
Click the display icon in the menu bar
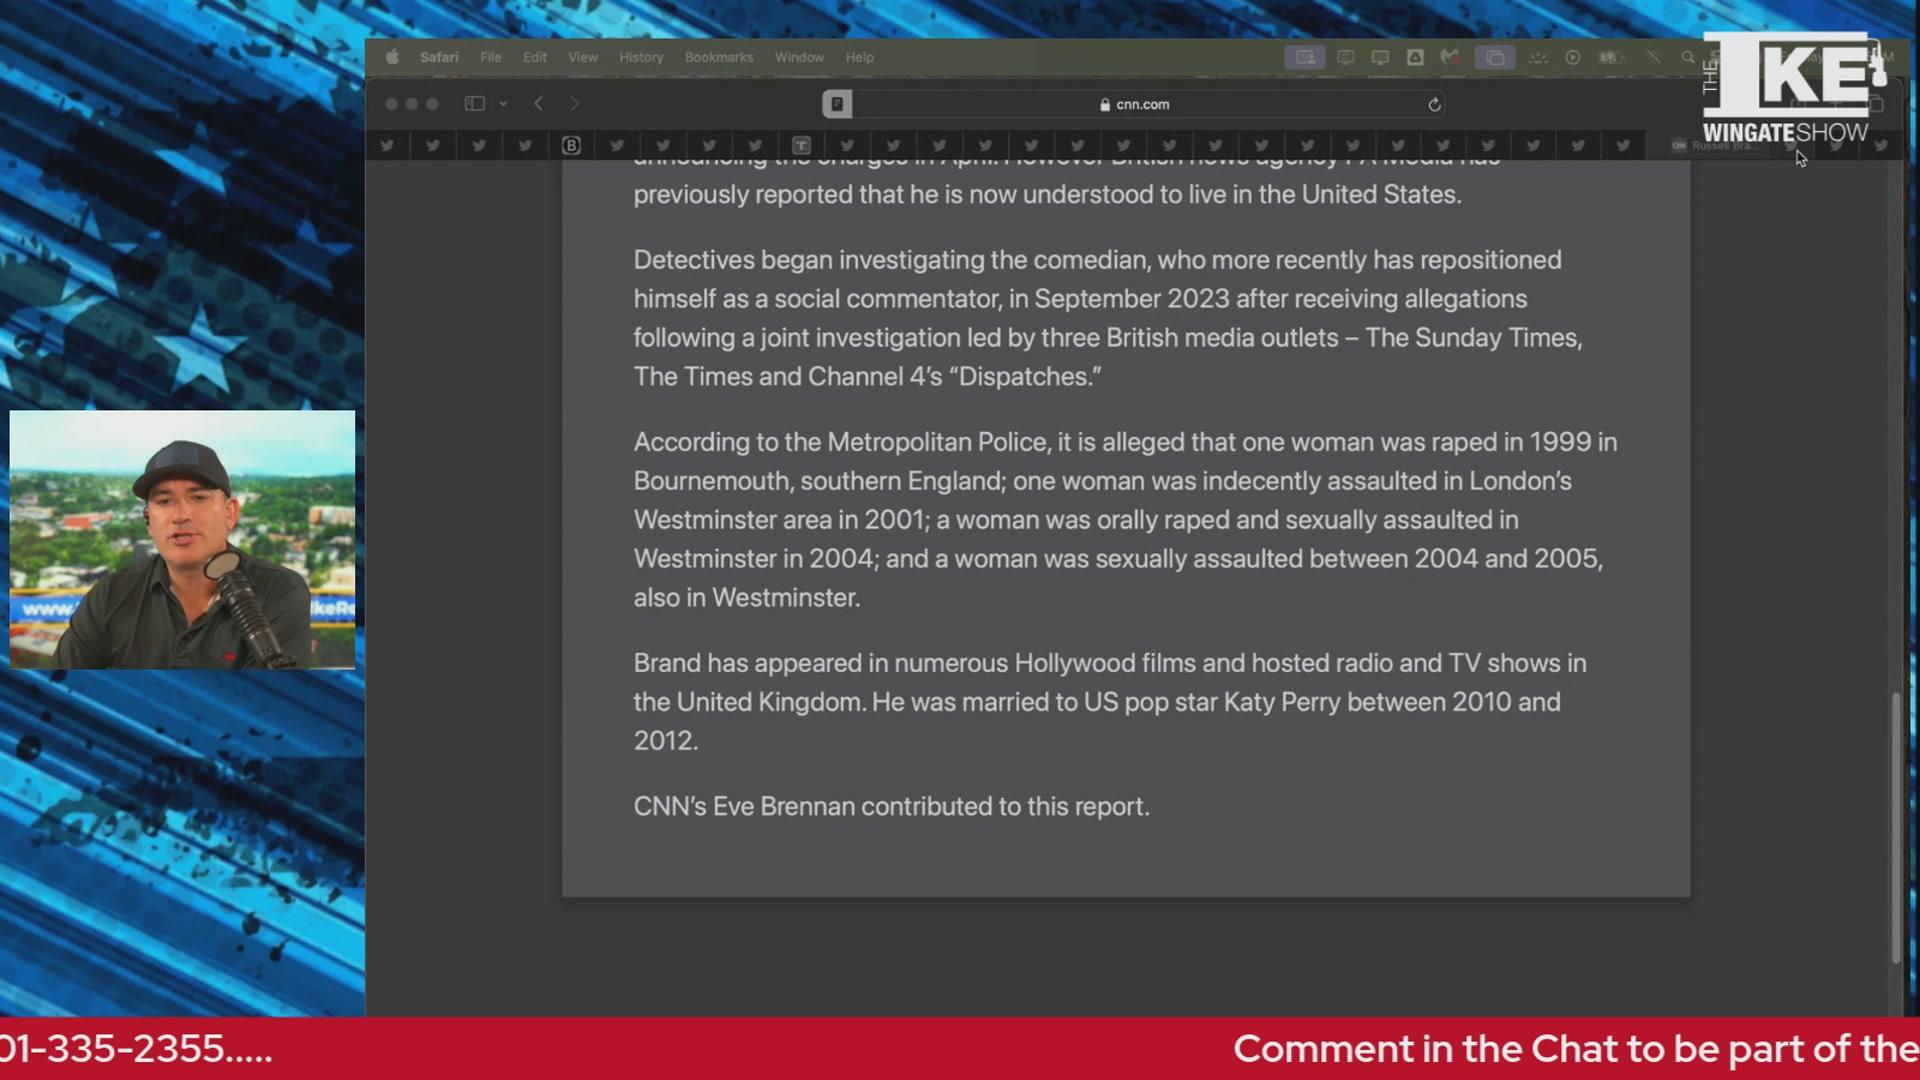pos(1346,57)
